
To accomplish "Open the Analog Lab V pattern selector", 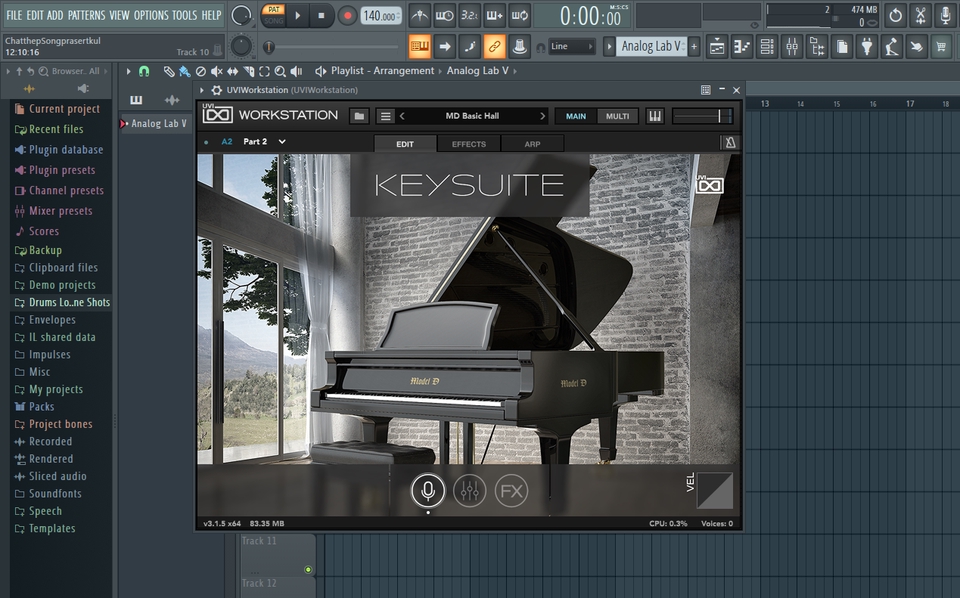I will [651, 47].
